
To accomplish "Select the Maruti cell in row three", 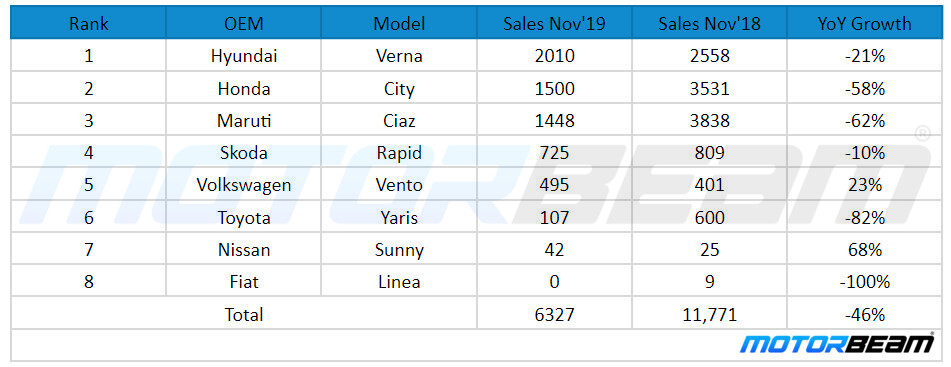I will pos(244,121).
